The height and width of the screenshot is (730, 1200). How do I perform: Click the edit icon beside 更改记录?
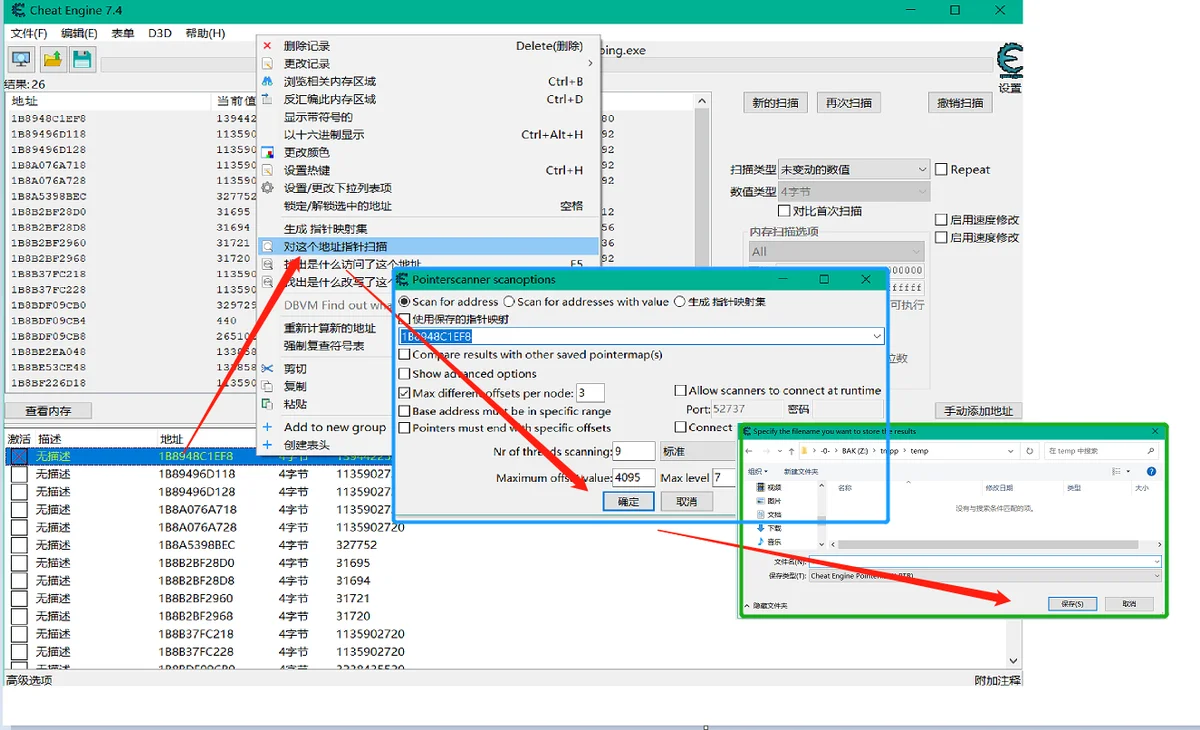pos(267,64)
